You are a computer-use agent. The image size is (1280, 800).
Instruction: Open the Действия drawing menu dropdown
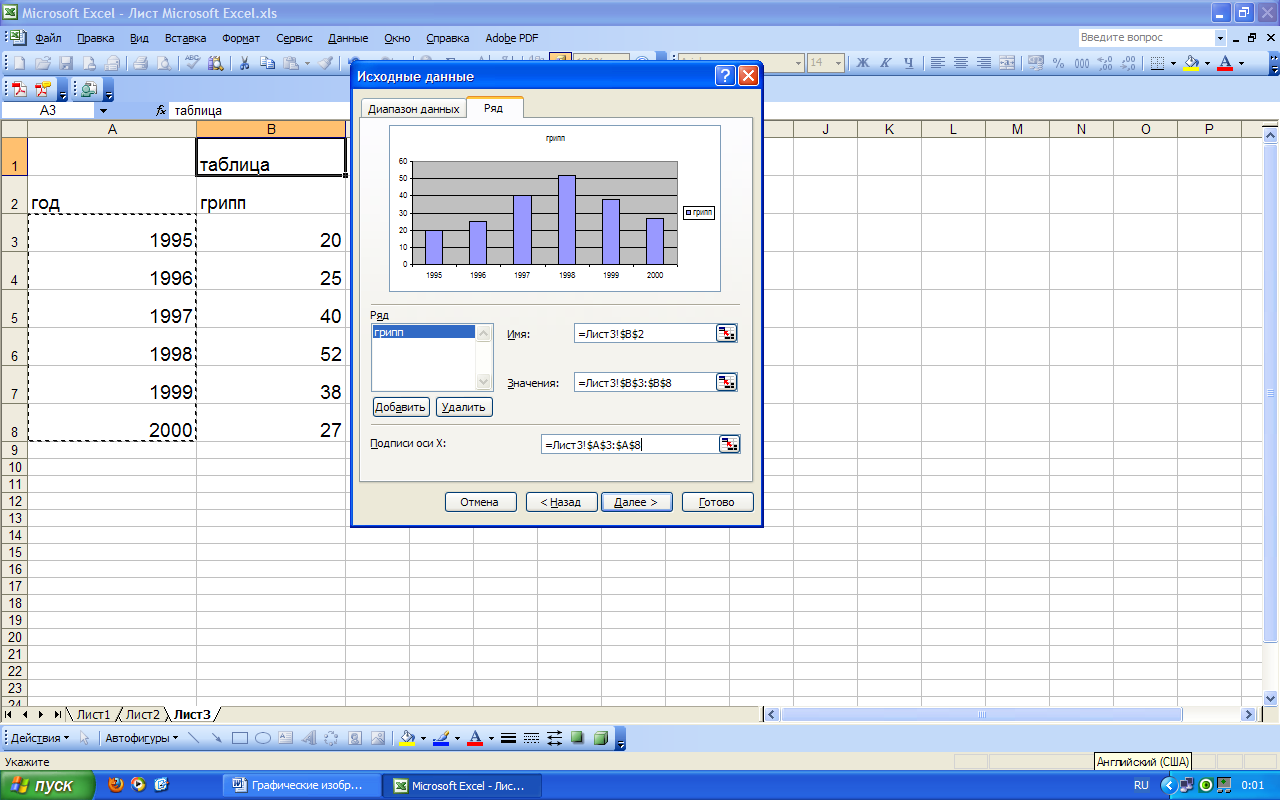coord(39,739)
